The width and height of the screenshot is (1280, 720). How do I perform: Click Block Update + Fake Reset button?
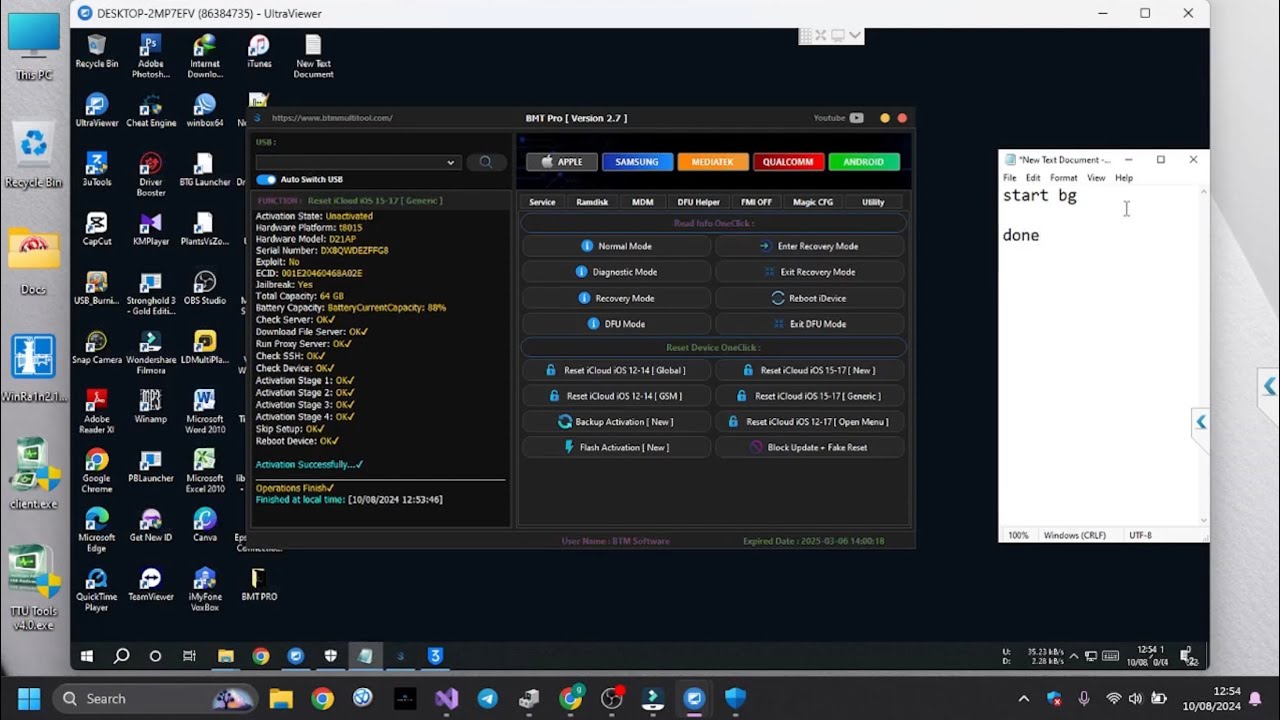(809, 448)
